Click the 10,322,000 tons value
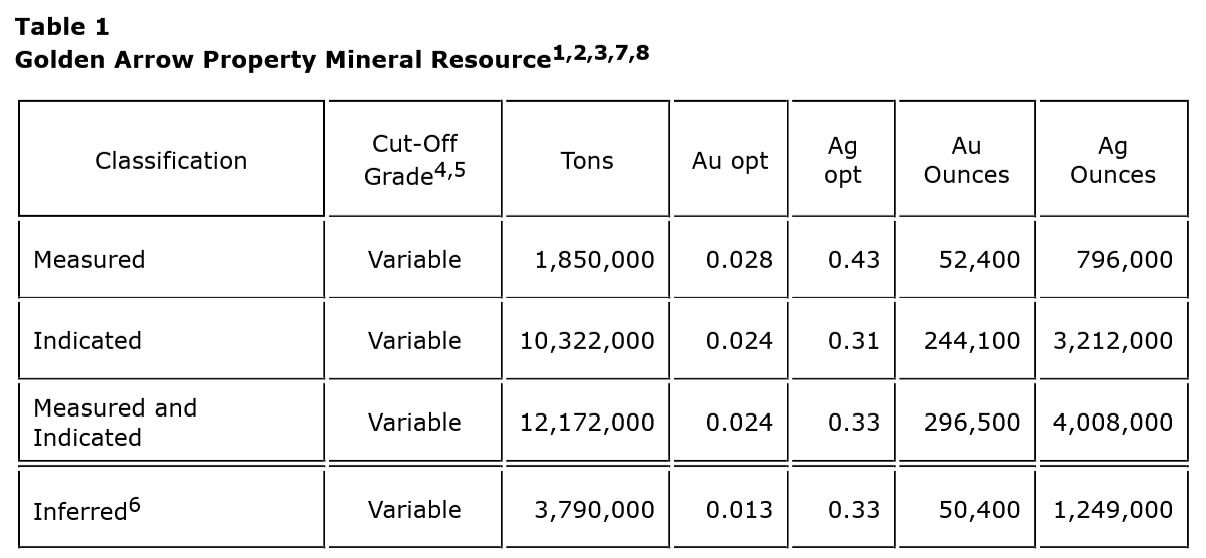This screenshot has width=1206, height=558. coord(587,341)
